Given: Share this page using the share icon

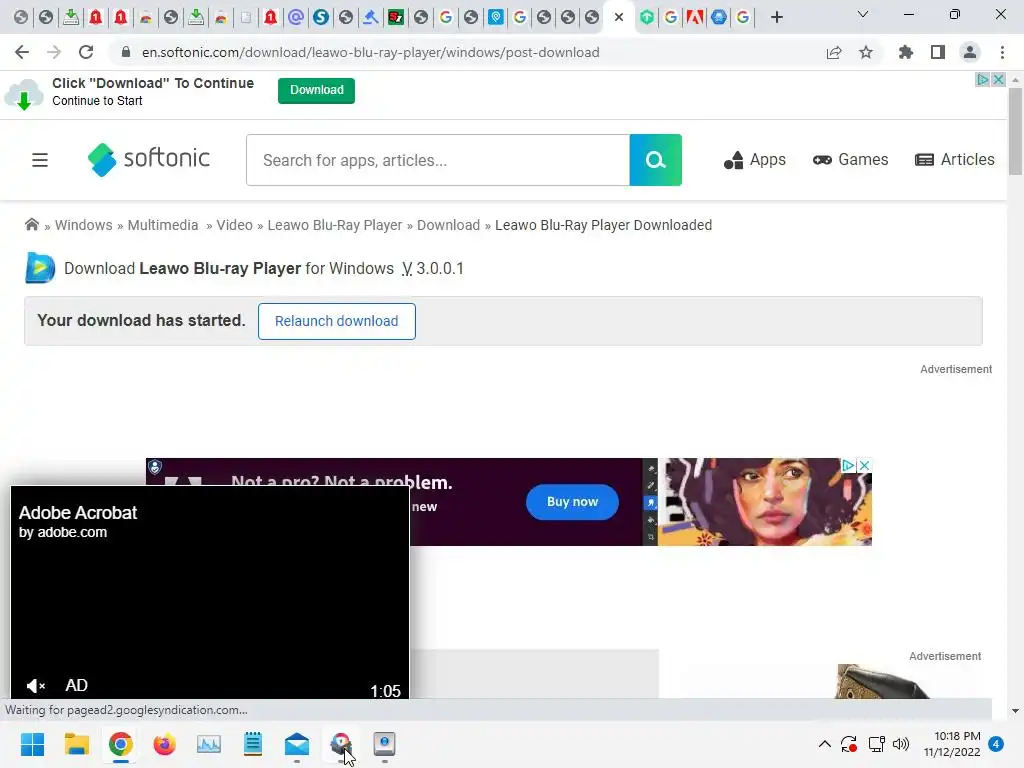Looking at the screenshot, I should pyautogui.click(x=834, y=52).
